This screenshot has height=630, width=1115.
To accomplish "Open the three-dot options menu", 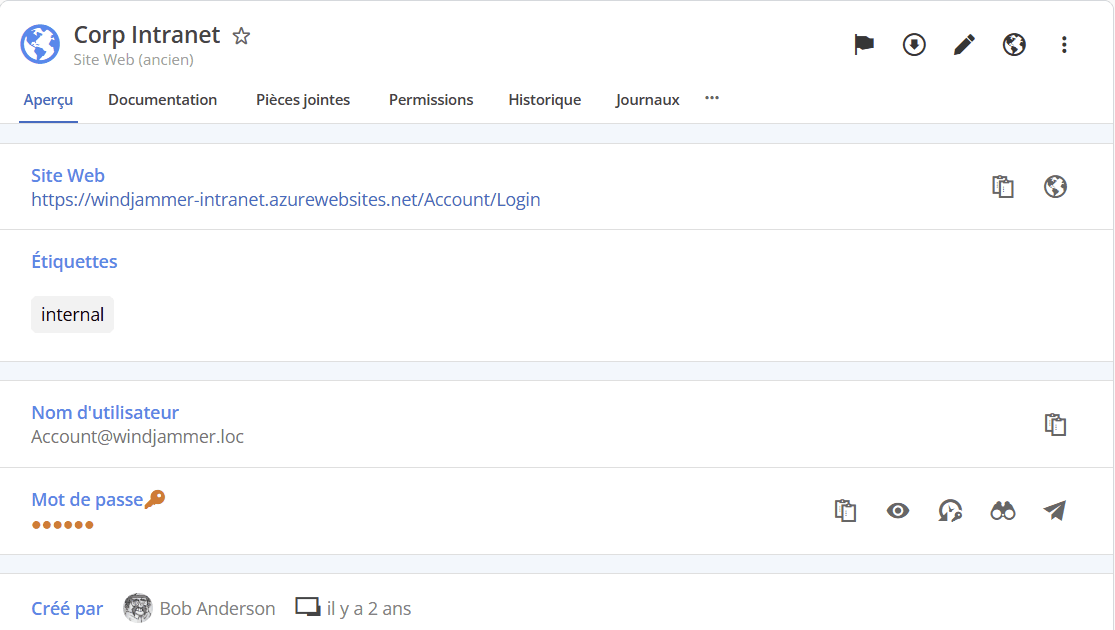I will pyautogui.click(x=1064, y=44).
